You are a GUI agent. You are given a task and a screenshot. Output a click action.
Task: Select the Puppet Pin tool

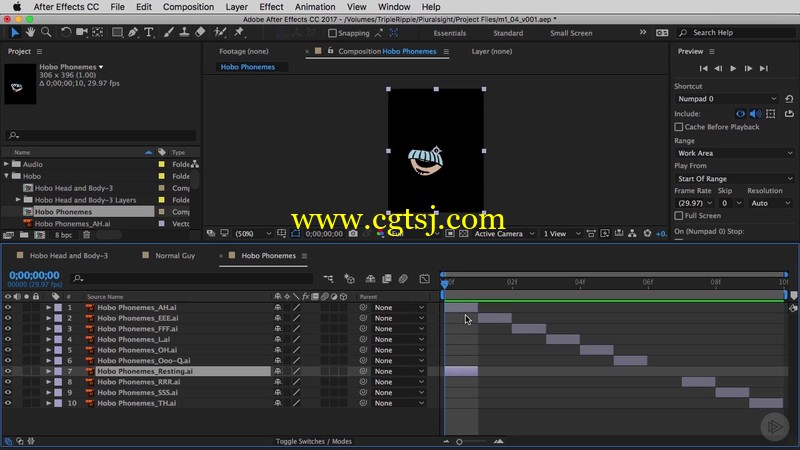[239, 32]
